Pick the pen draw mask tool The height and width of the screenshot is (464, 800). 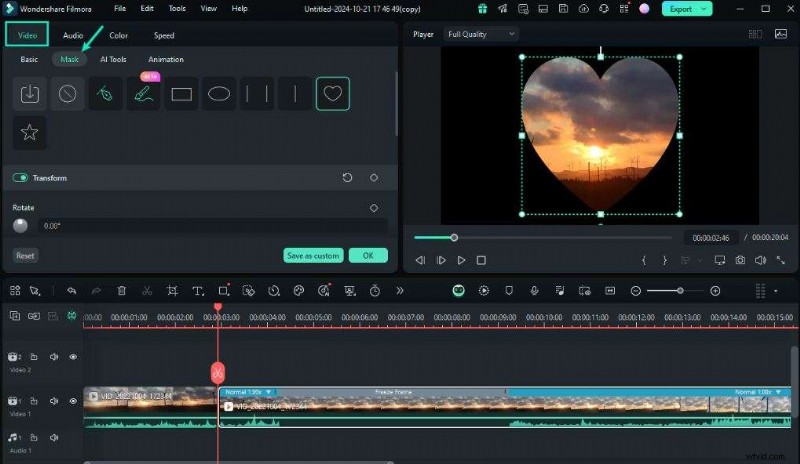coord(105,94)
